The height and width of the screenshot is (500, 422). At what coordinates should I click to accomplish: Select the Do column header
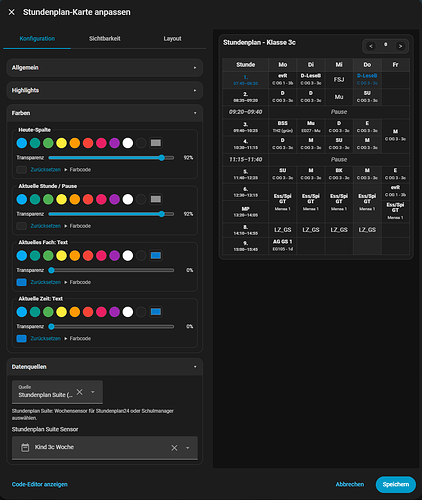tap(367, 65)
